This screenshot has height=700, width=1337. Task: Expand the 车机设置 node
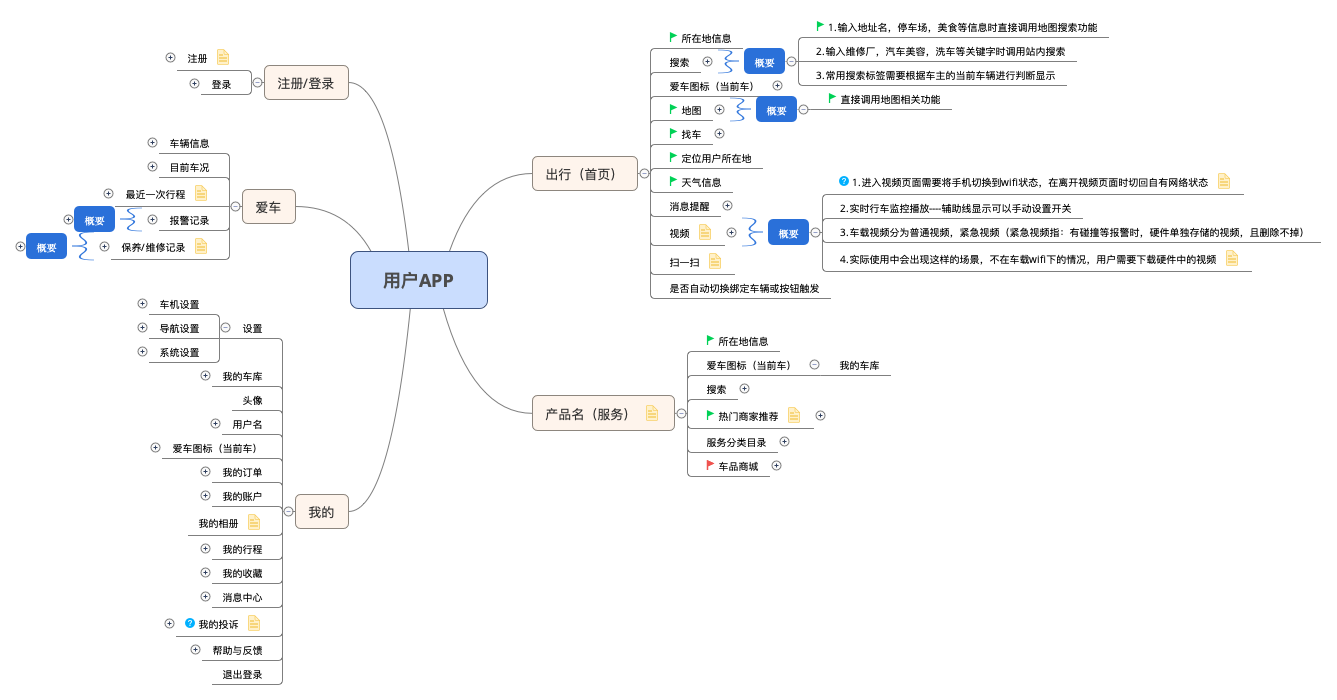(x=142, y=303)
